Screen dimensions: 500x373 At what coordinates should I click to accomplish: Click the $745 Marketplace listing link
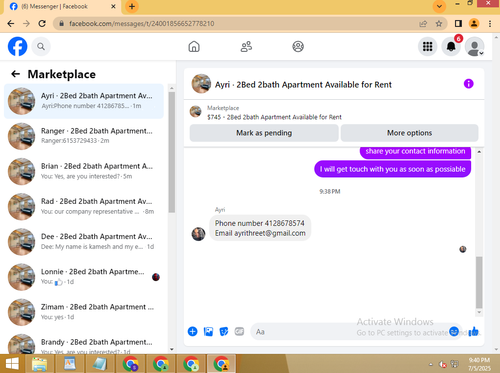(x=274, y=117)
